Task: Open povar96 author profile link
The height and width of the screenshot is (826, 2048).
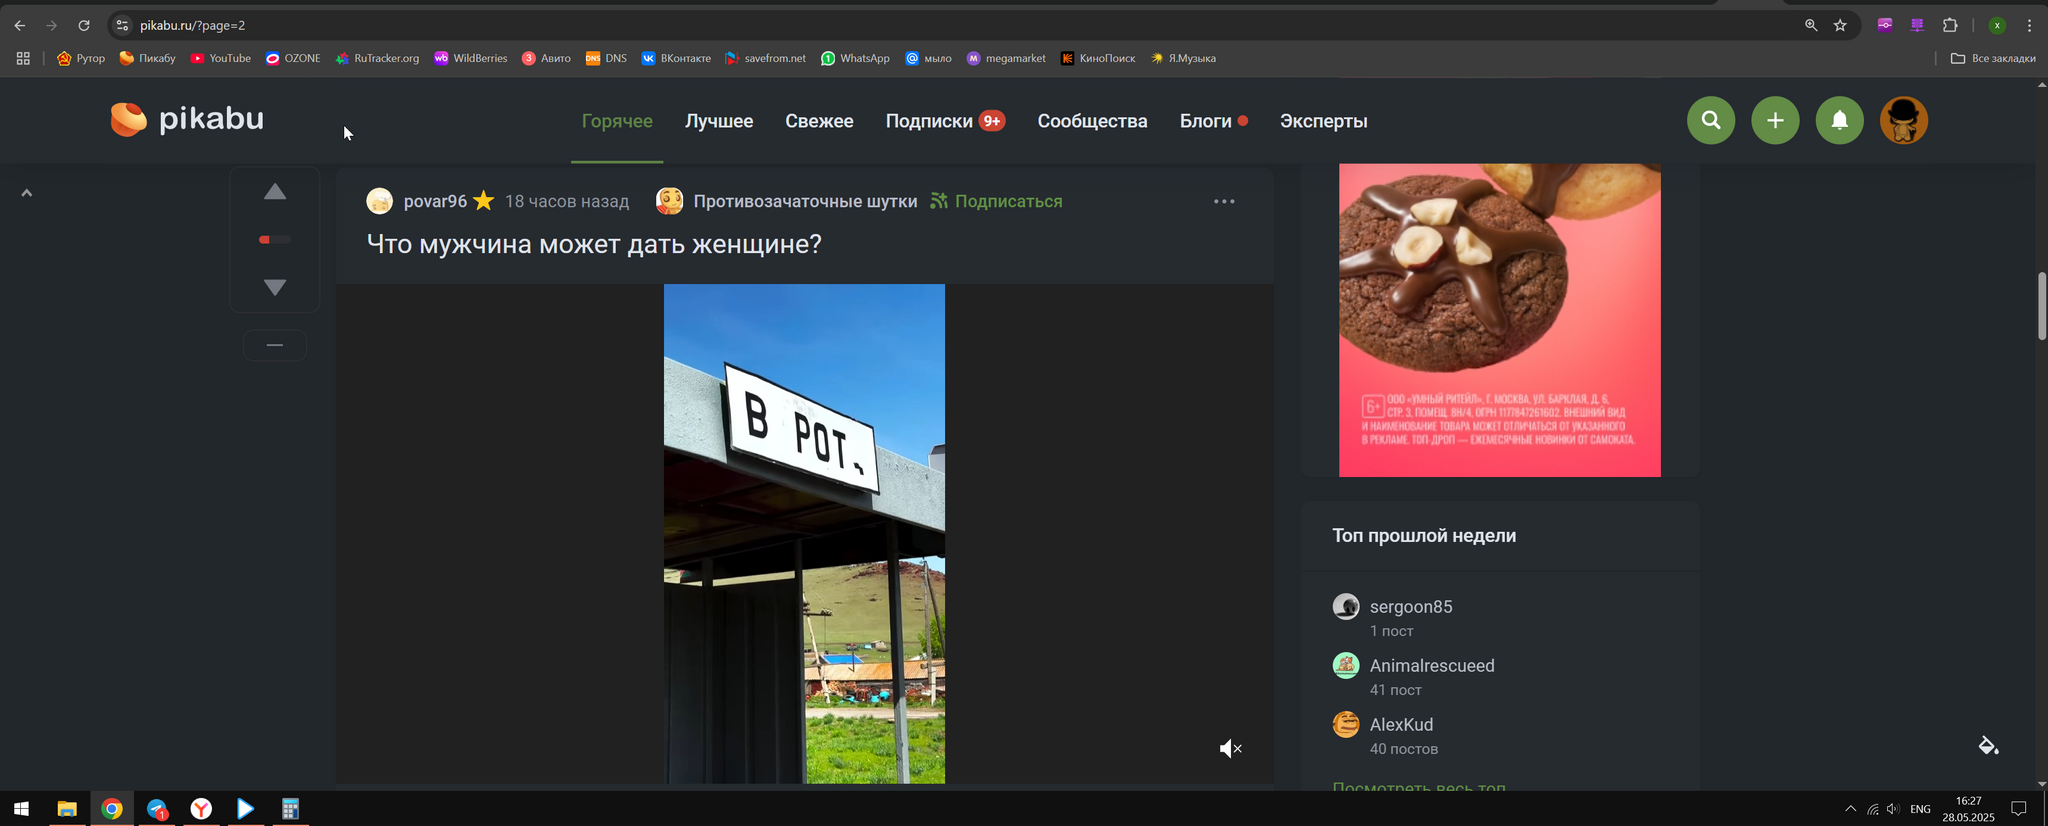Action: (435, 202)
